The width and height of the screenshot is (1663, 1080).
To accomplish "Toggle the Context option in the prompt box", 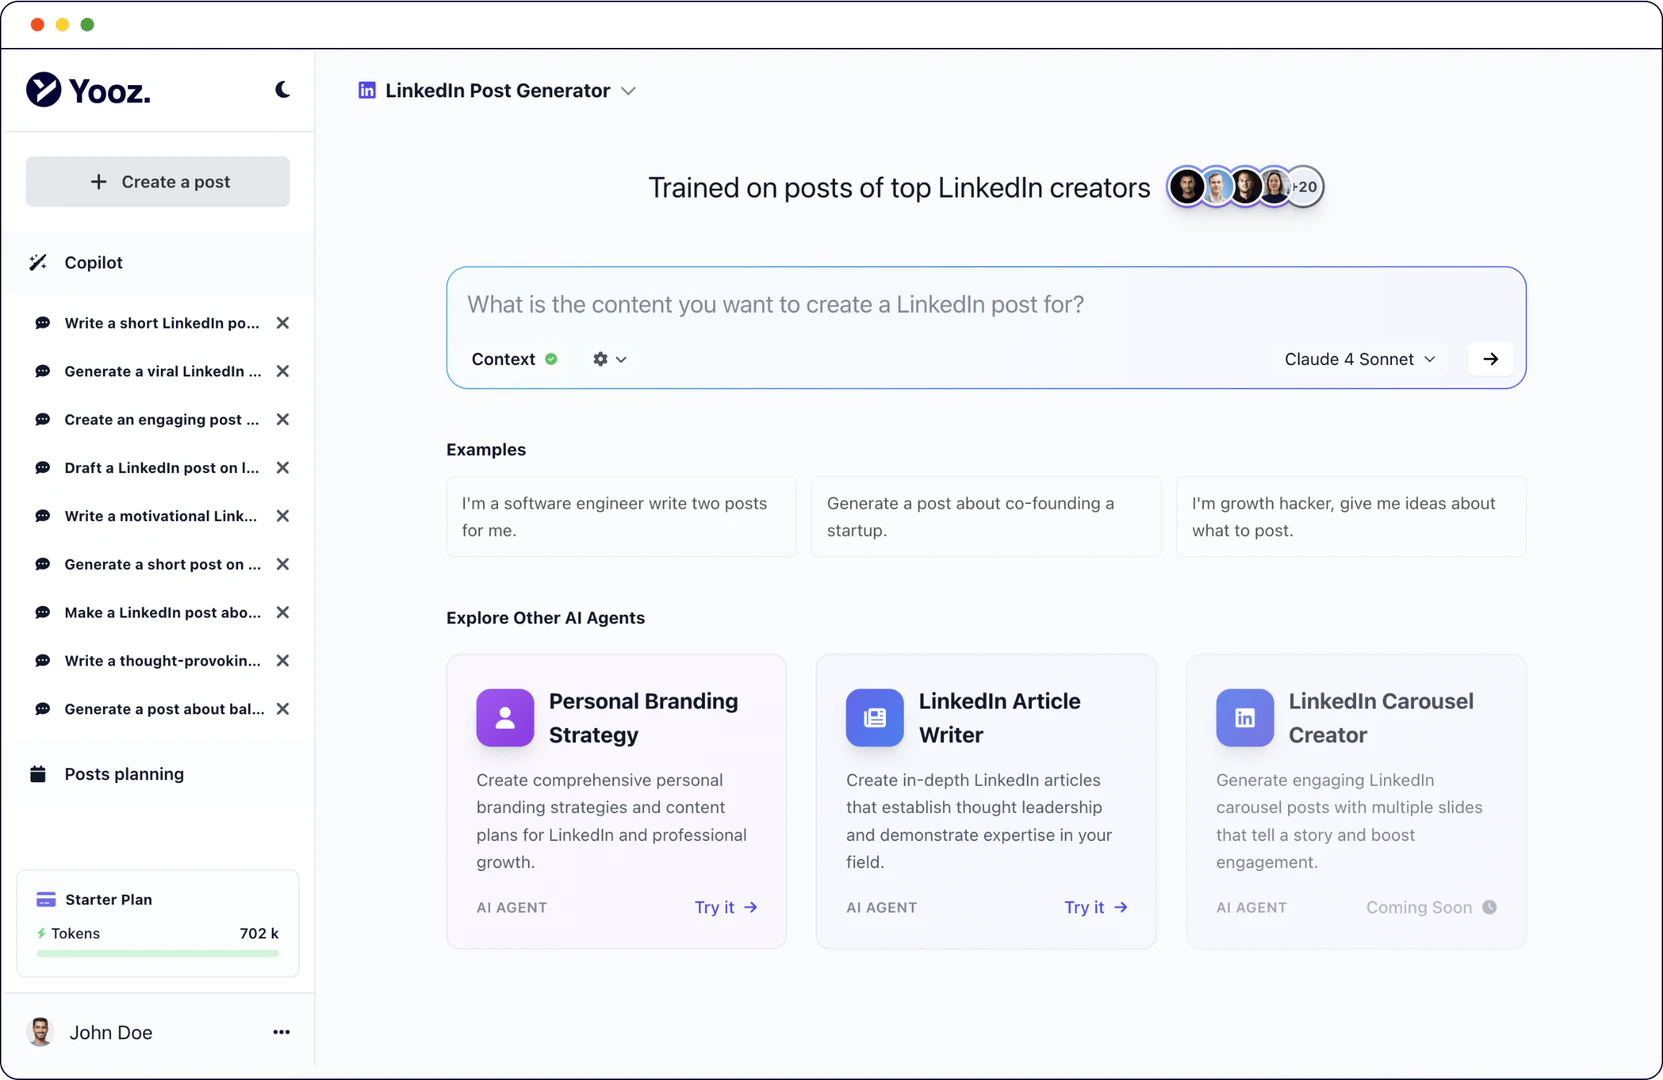I will pyautogui.click(x=514, y=359).
